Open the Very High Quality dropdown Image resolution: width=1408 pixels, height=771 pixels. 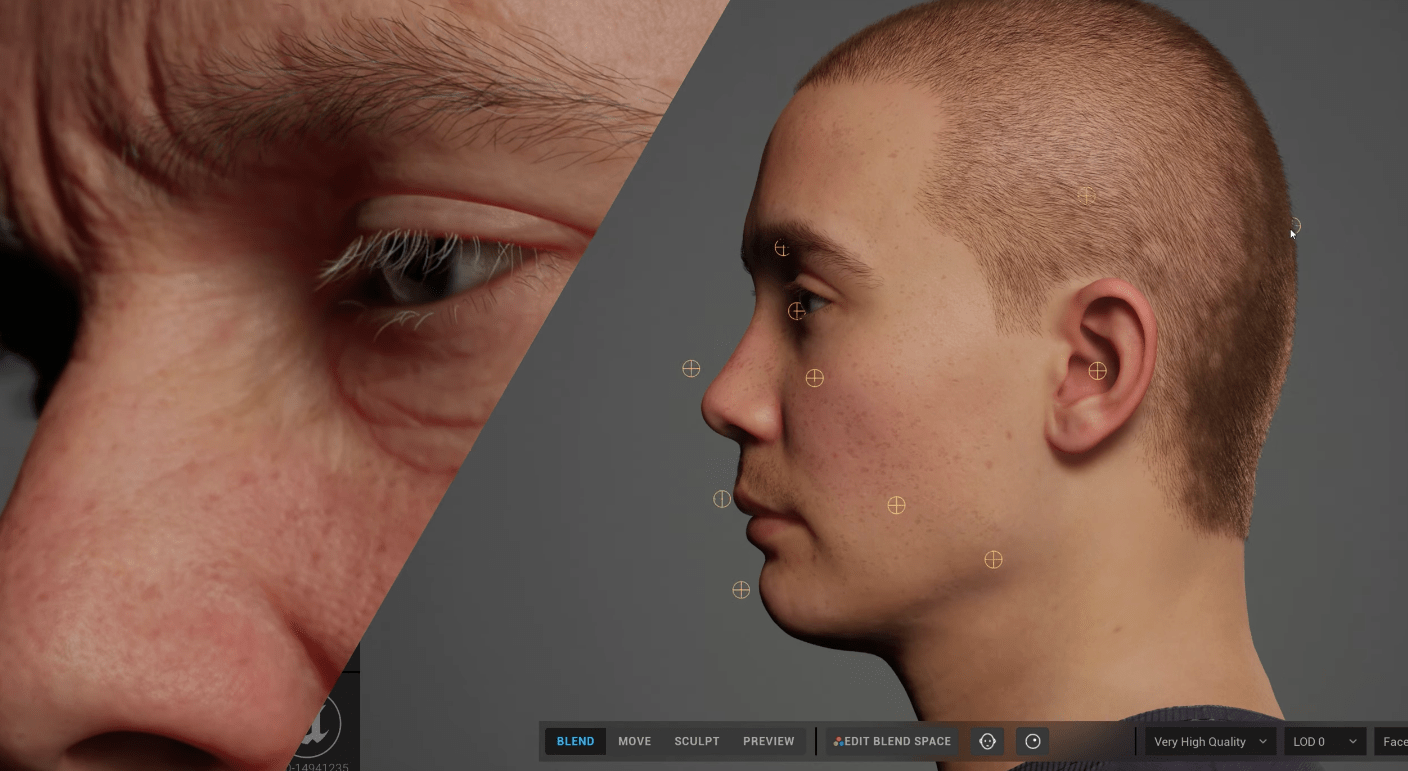tap(1210, 741)
